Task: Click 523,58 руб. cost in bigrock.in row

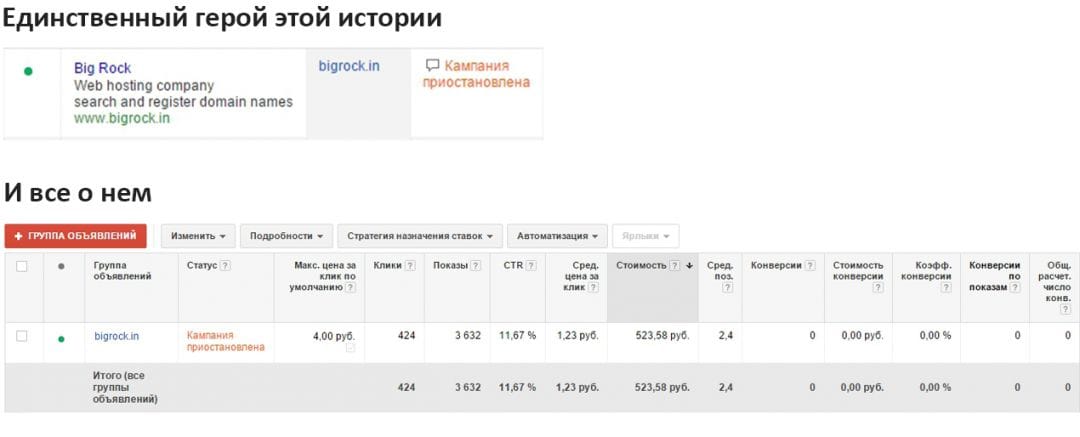Action: tap(662, 336)
